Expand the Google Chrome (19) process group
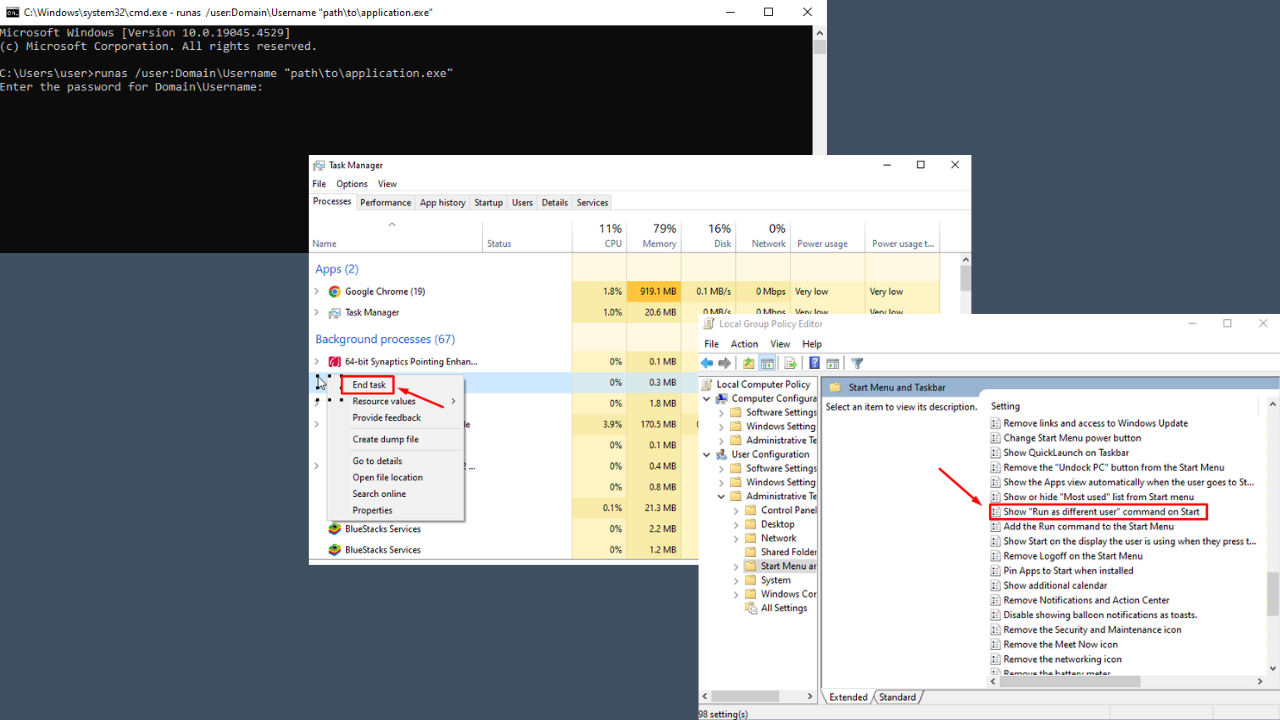 pos(317,292)
